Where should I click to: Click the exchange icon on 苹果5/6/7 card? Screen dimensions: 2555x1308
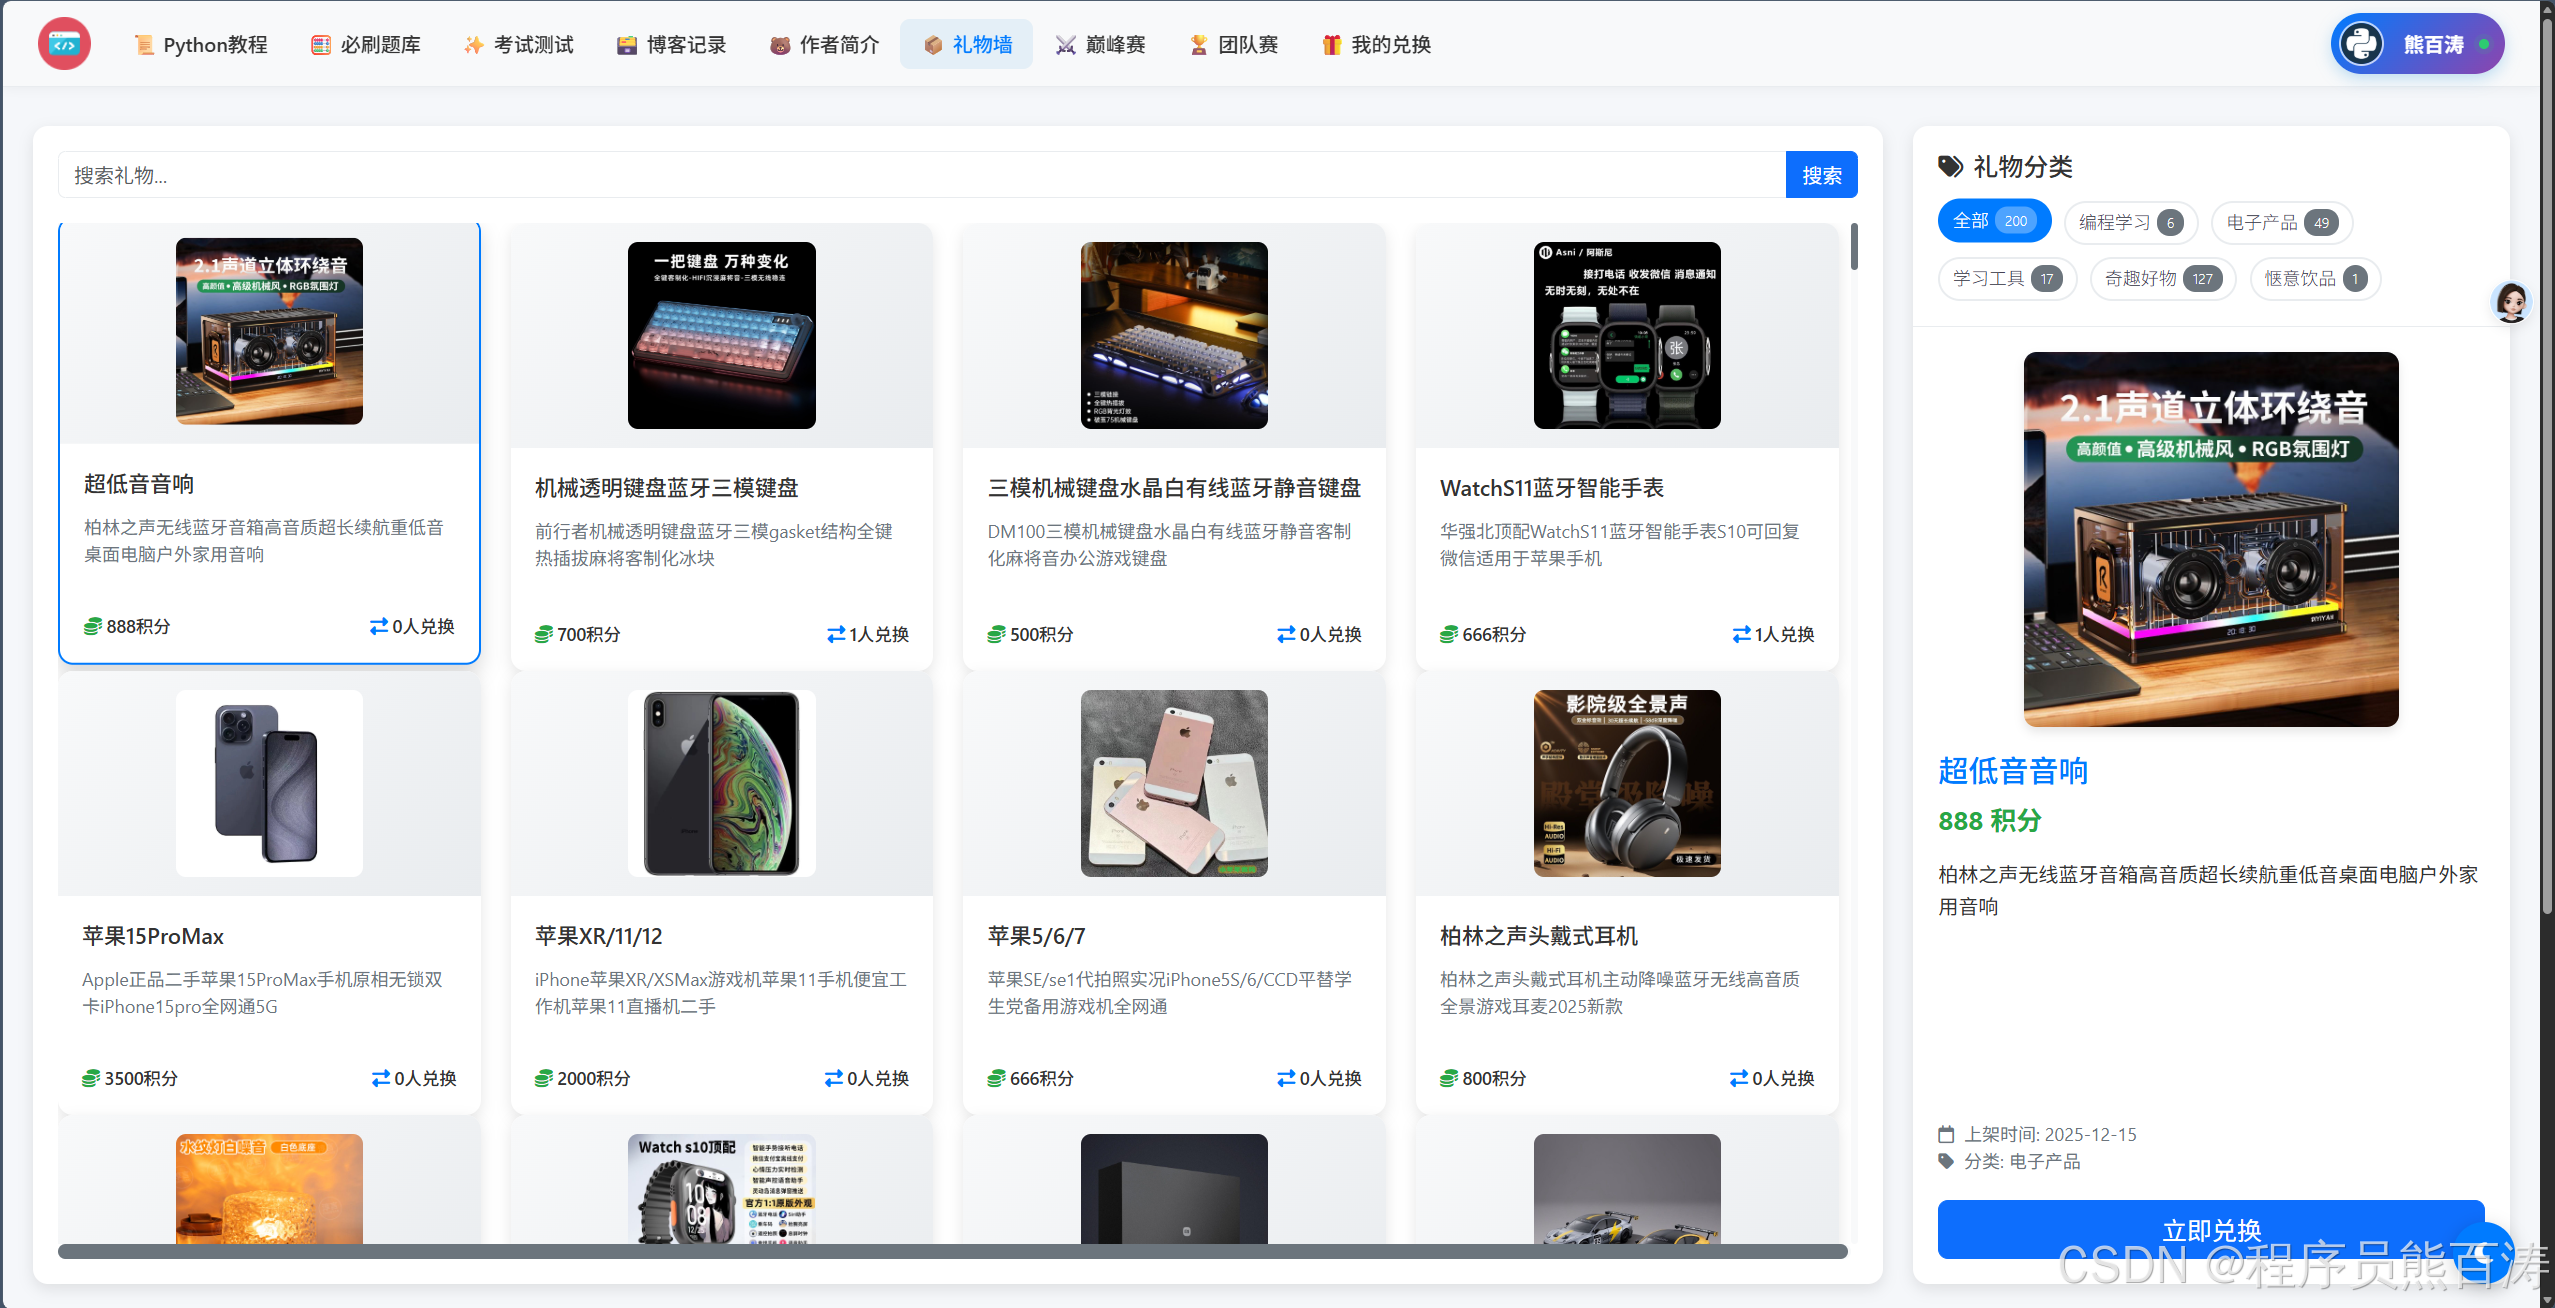click(x=1286, y=1078)
